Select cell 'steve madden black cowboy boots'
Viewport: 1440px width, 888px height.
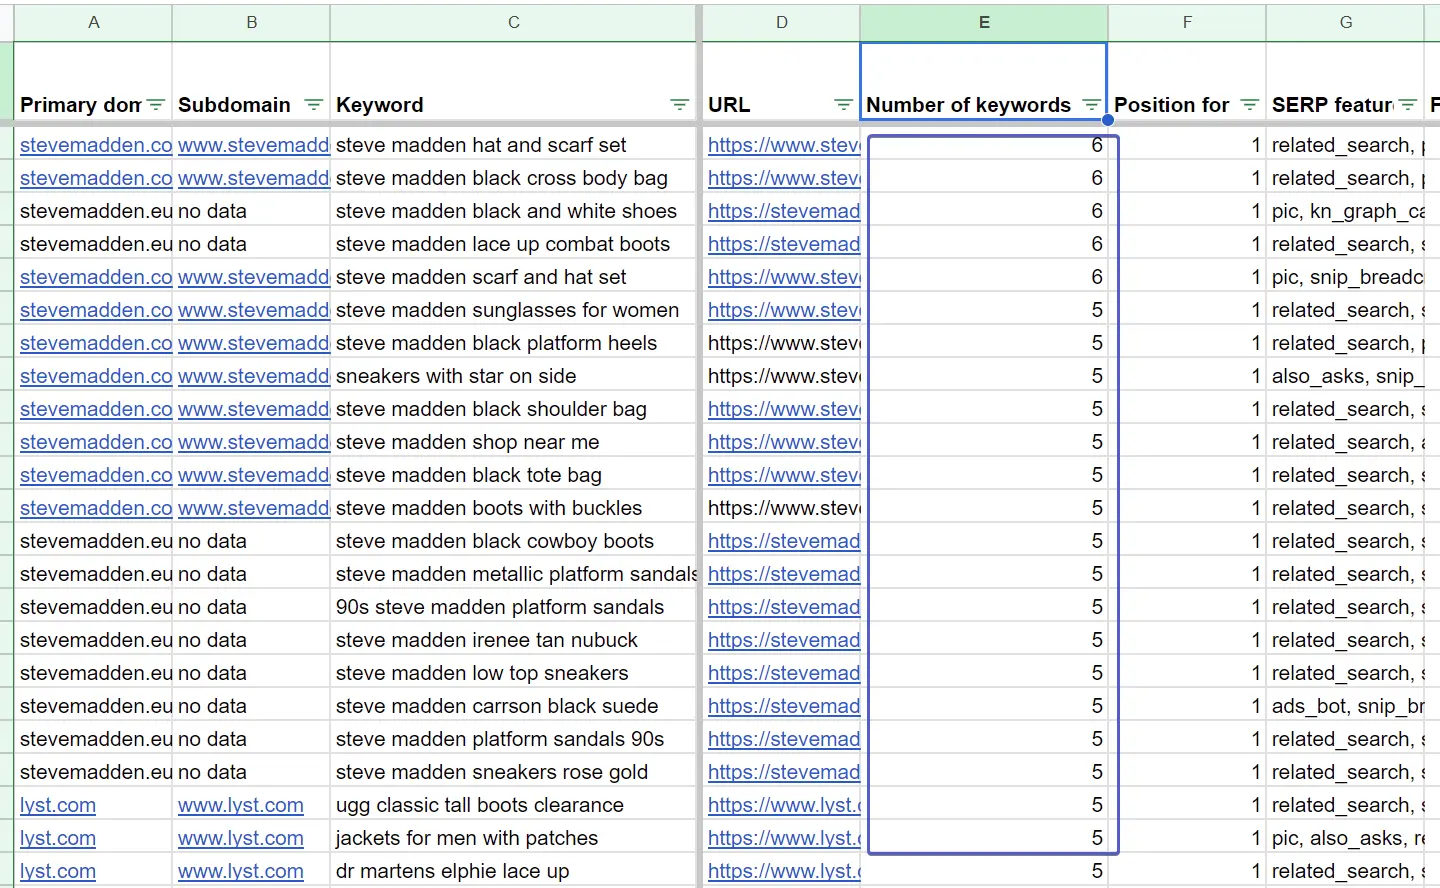tap(513, 541)
